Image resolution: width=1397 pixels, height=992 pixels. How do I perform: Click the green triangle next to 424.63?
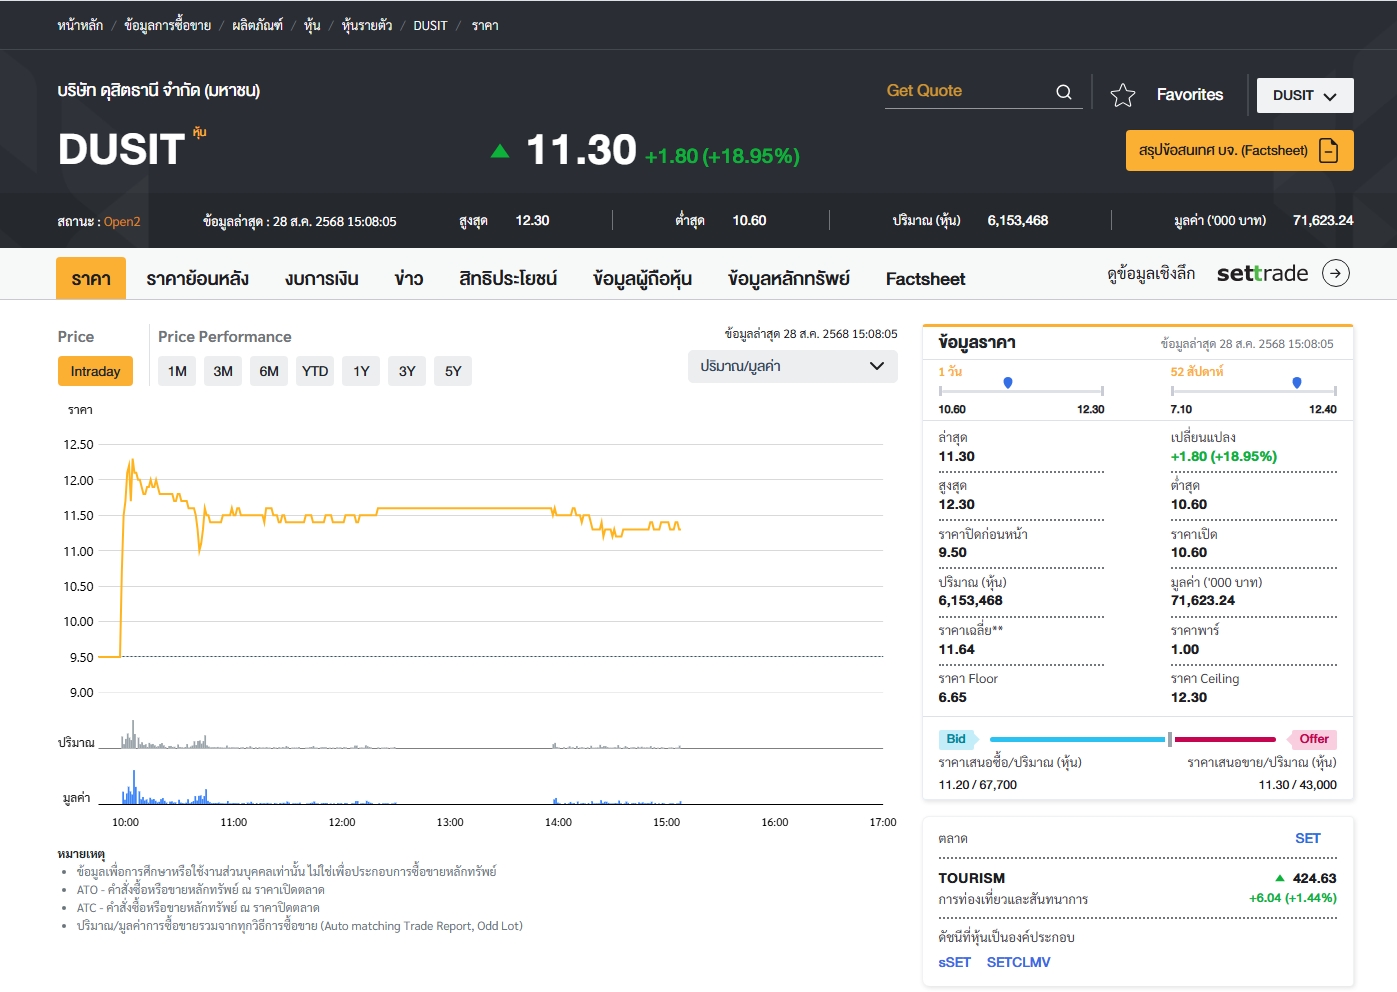point(1279,878)
